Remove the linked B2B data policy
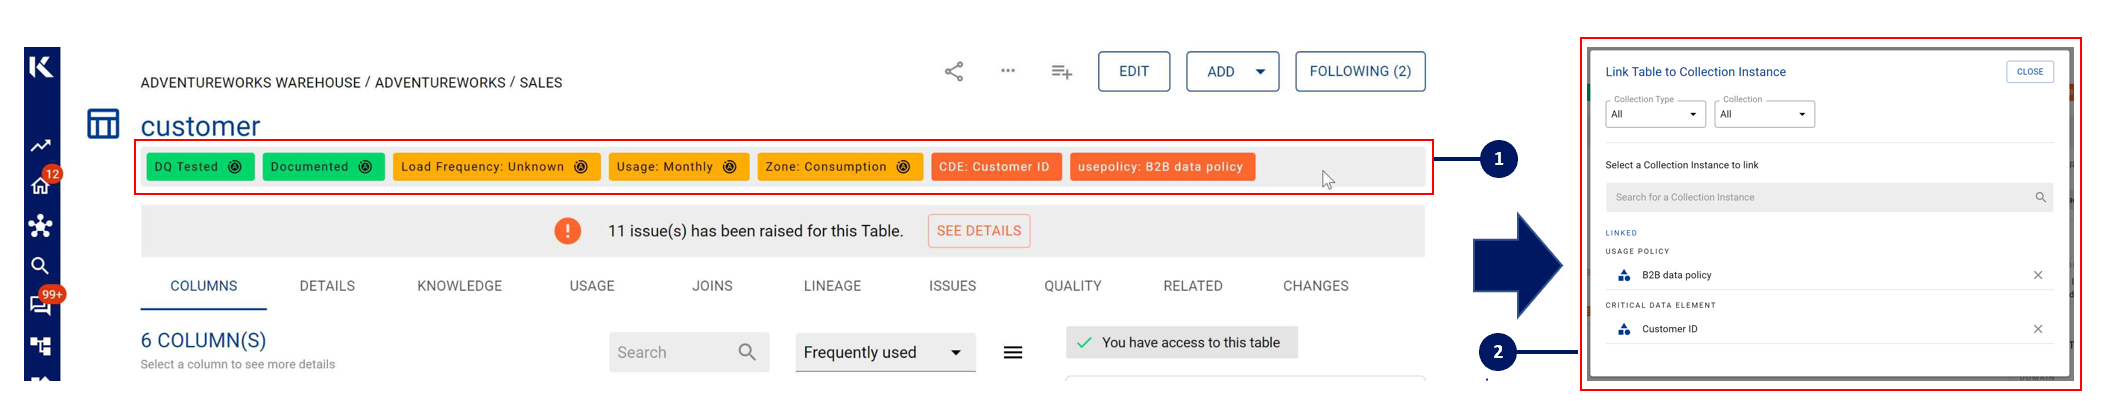This screenshot has width=2106, height=415. (2037, 275)
